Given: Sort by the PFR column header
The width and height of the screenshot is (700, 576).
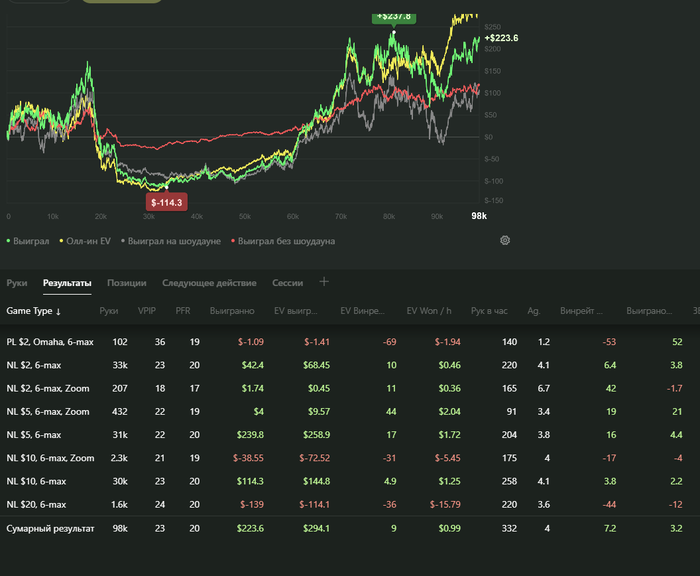Looking at the screenshot, I should coord(183,311).
